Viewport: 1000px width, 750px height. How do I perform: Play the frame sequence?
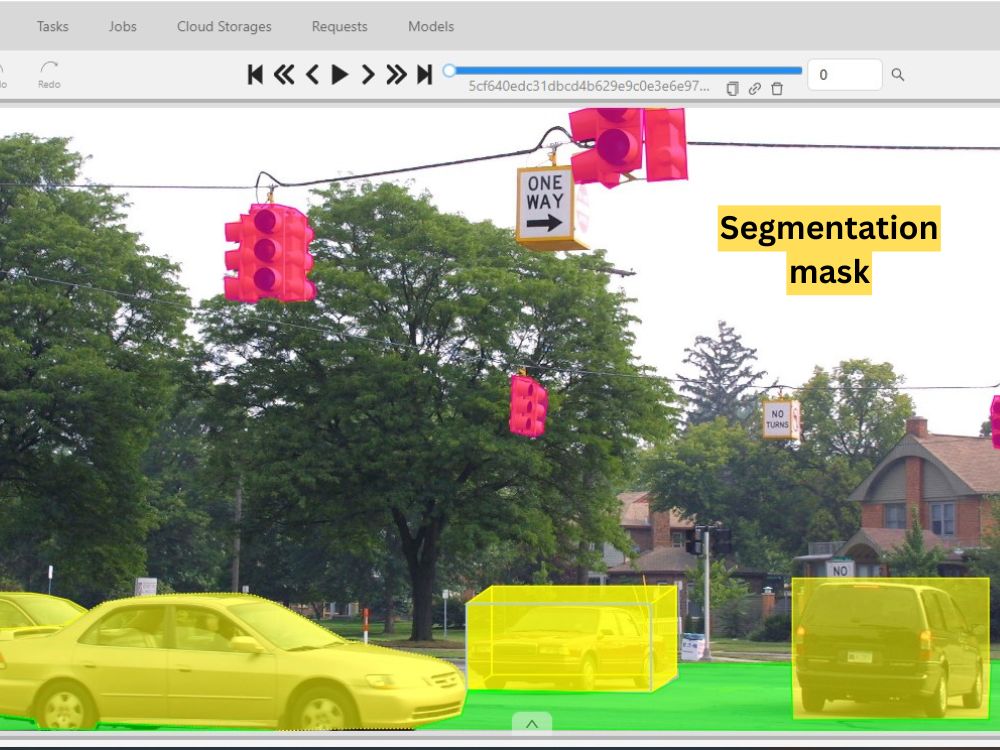coord(339,75)
